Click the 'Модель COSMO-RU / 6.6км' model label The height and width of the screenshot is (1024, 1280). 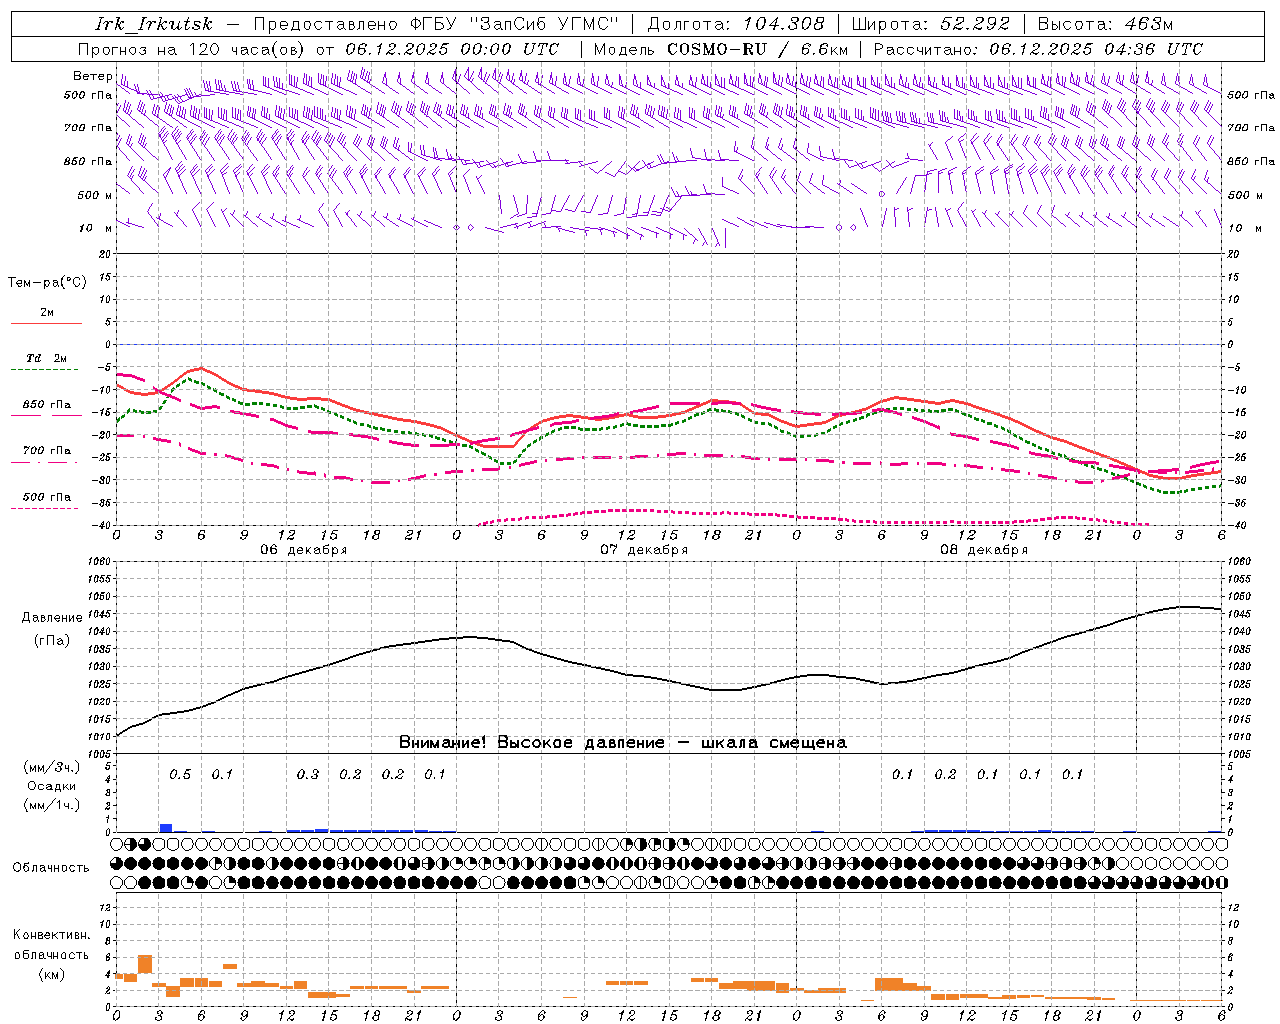[721, 49]
